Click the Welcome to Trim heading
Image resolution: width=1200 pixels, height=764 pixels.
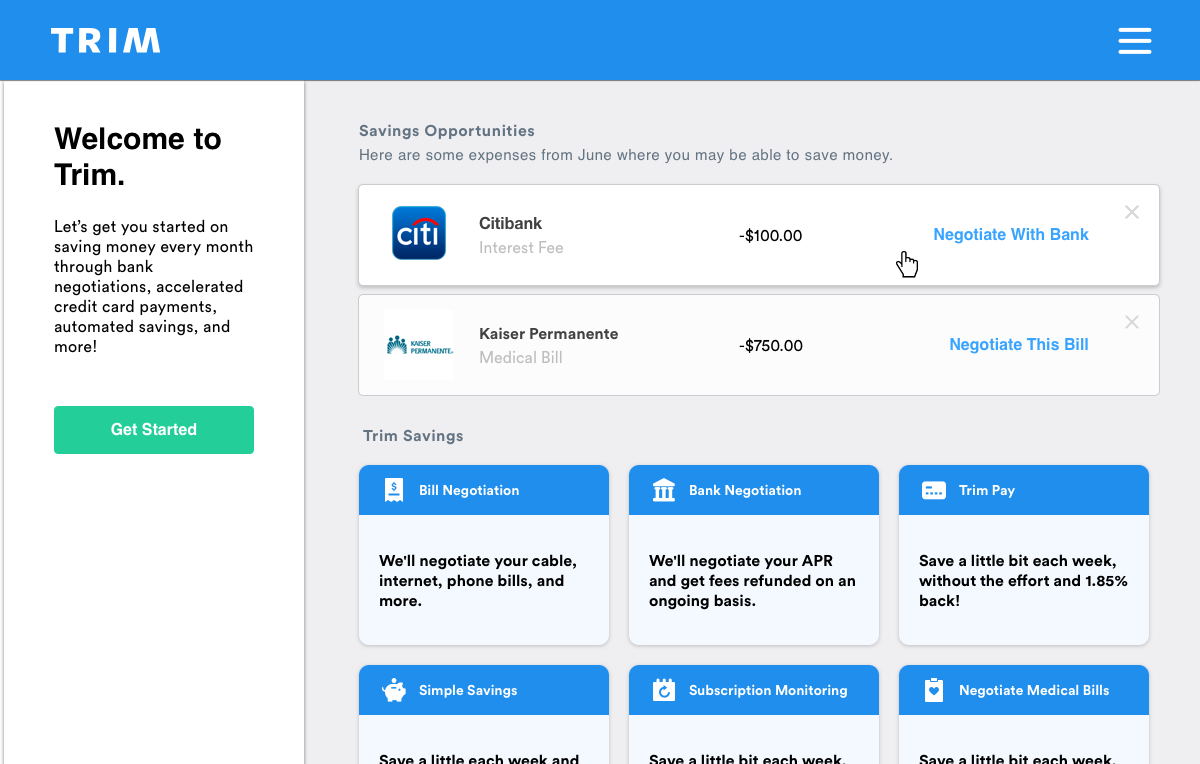[138, 157]
